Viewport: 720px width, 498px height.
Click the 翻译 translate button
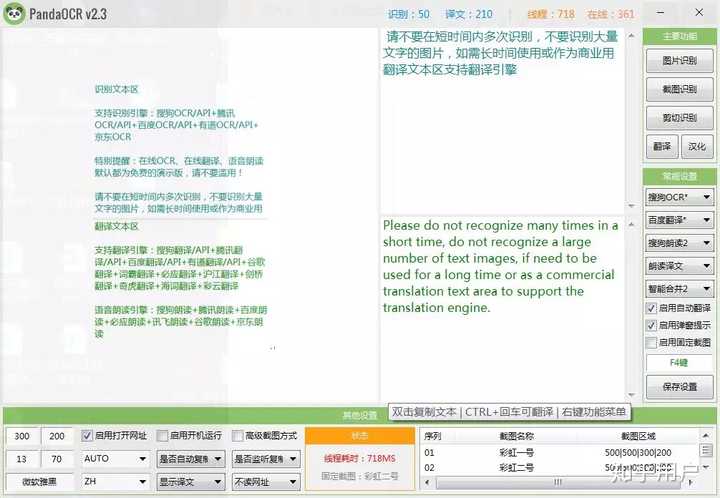click(662, 147)
